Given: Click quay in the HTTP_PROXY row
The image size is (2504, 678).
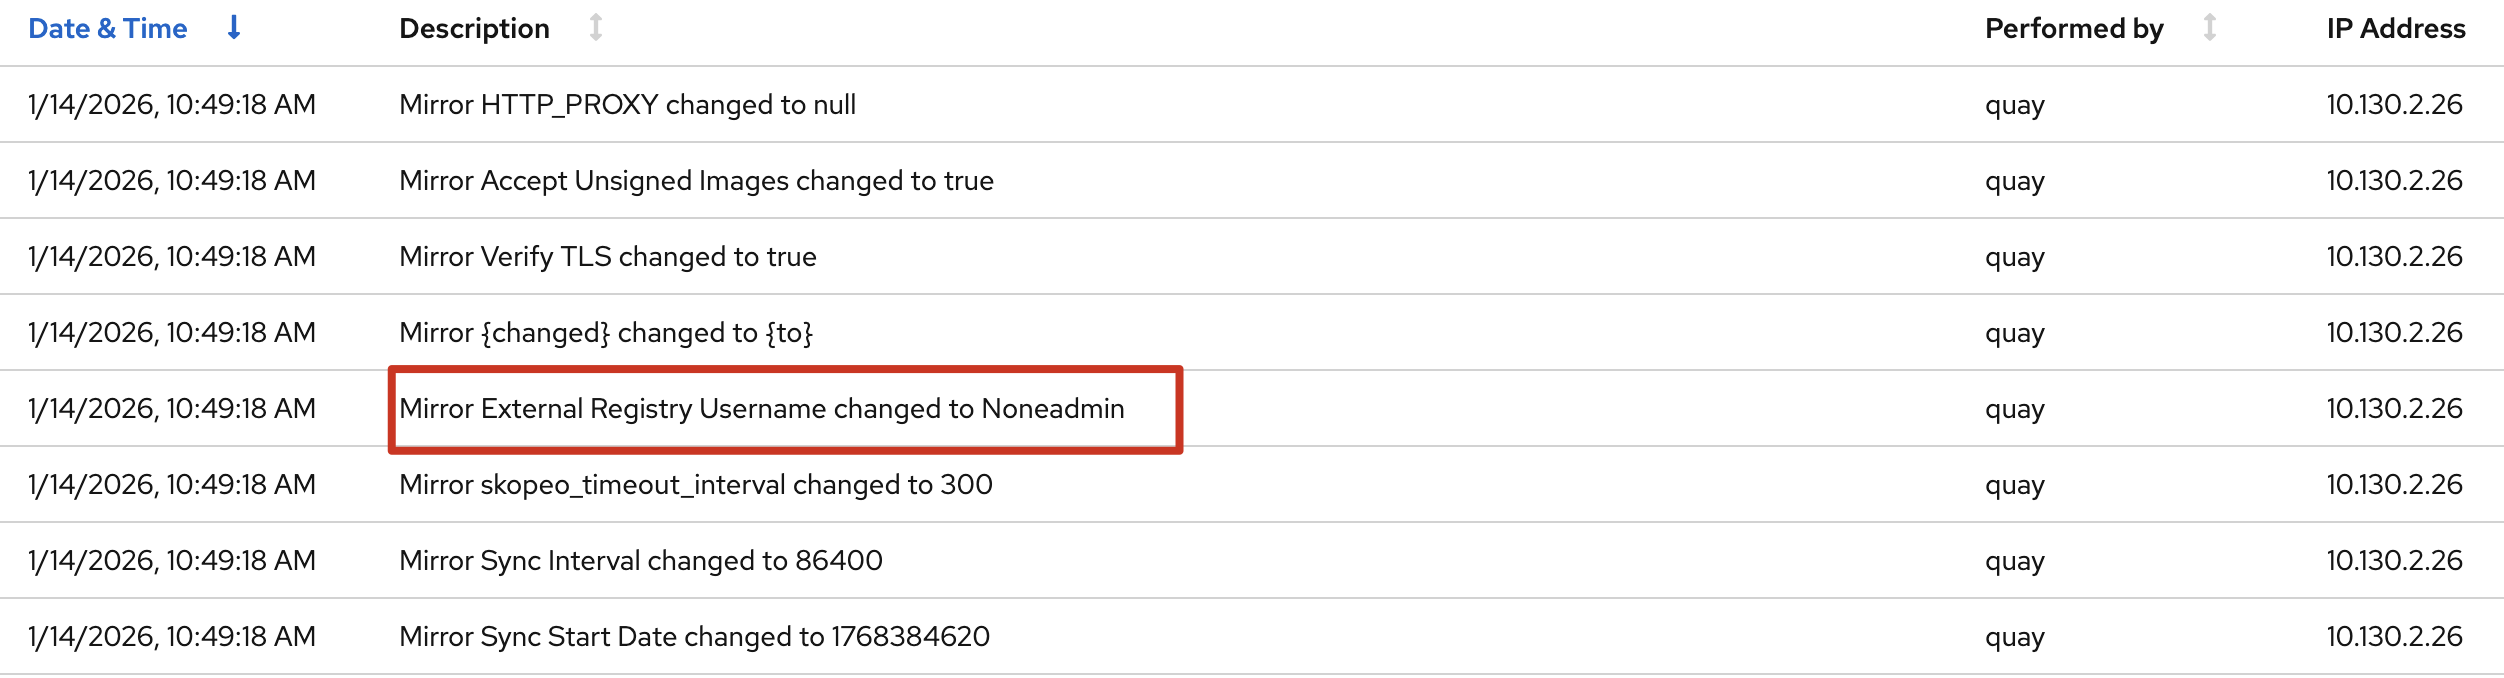Looking at the screenshot, I should [2014, 105].
